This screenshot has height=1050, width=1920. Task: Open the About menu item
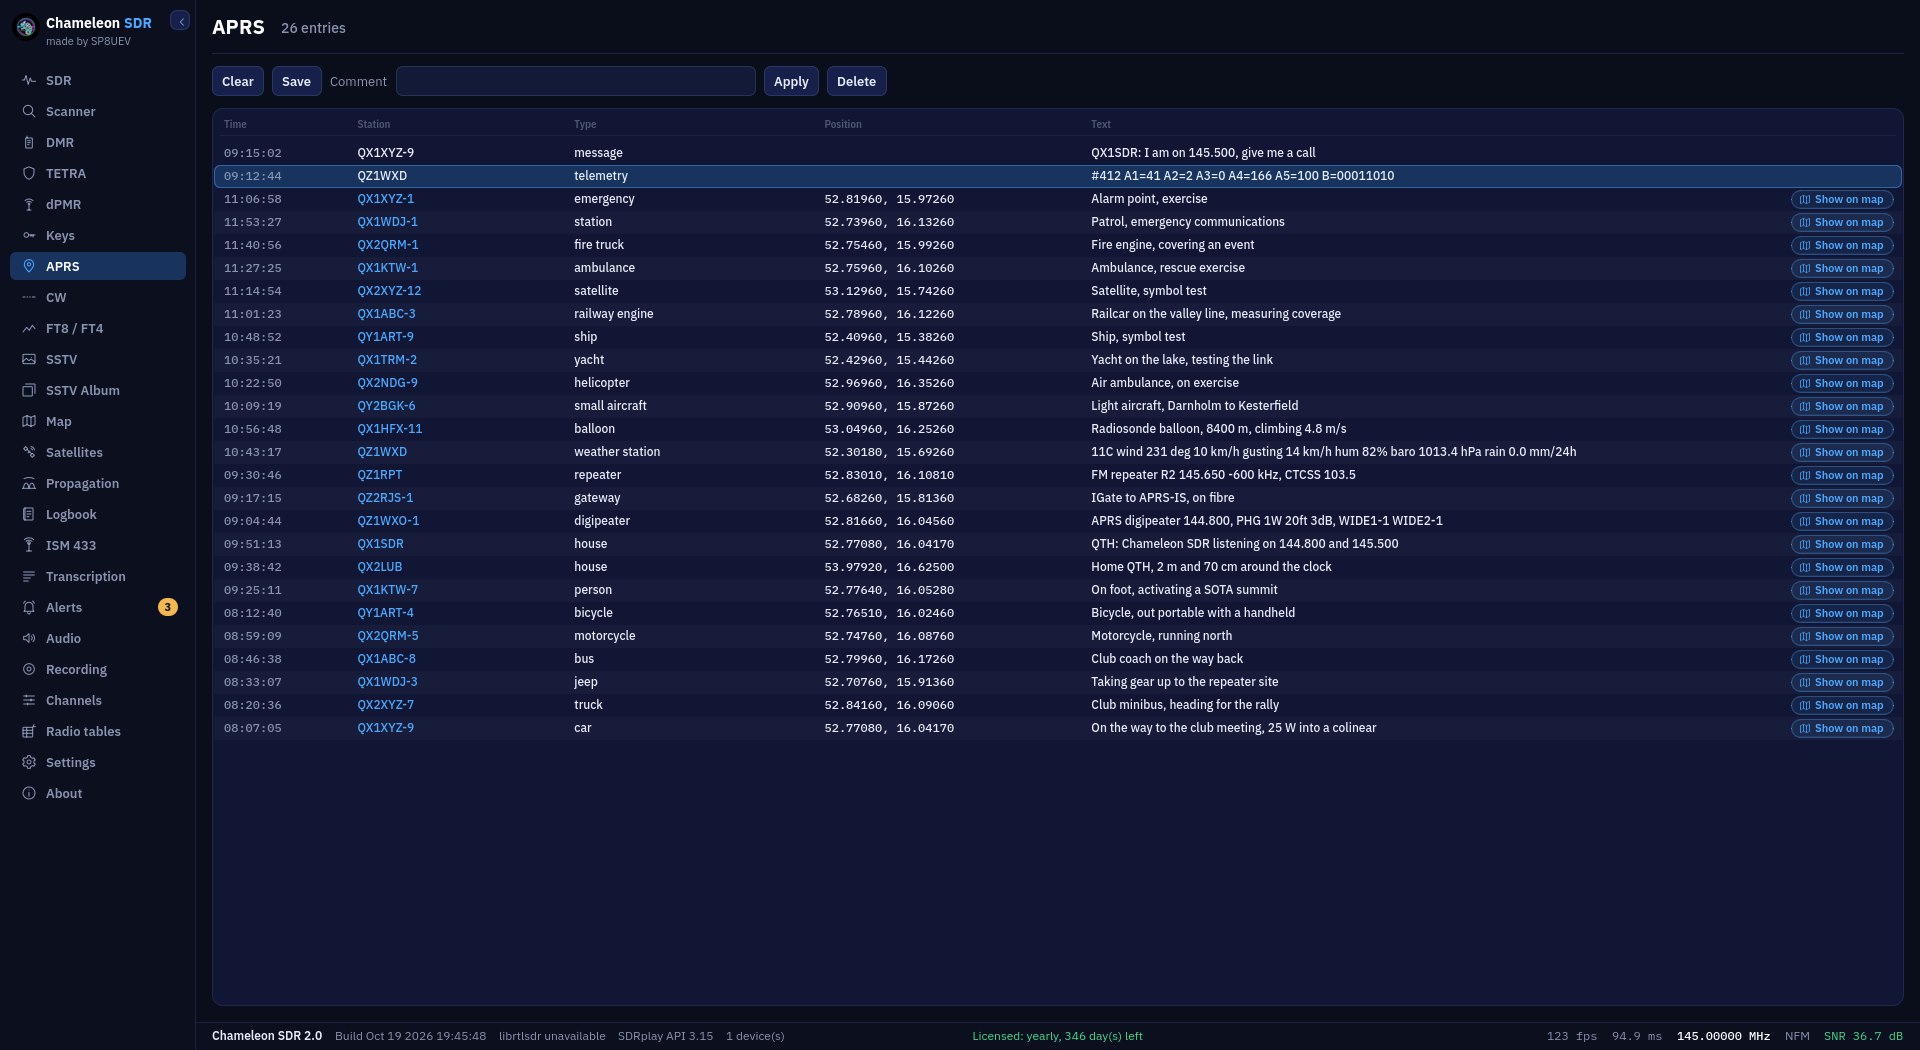pyautogui.click(x=98, y=793)
